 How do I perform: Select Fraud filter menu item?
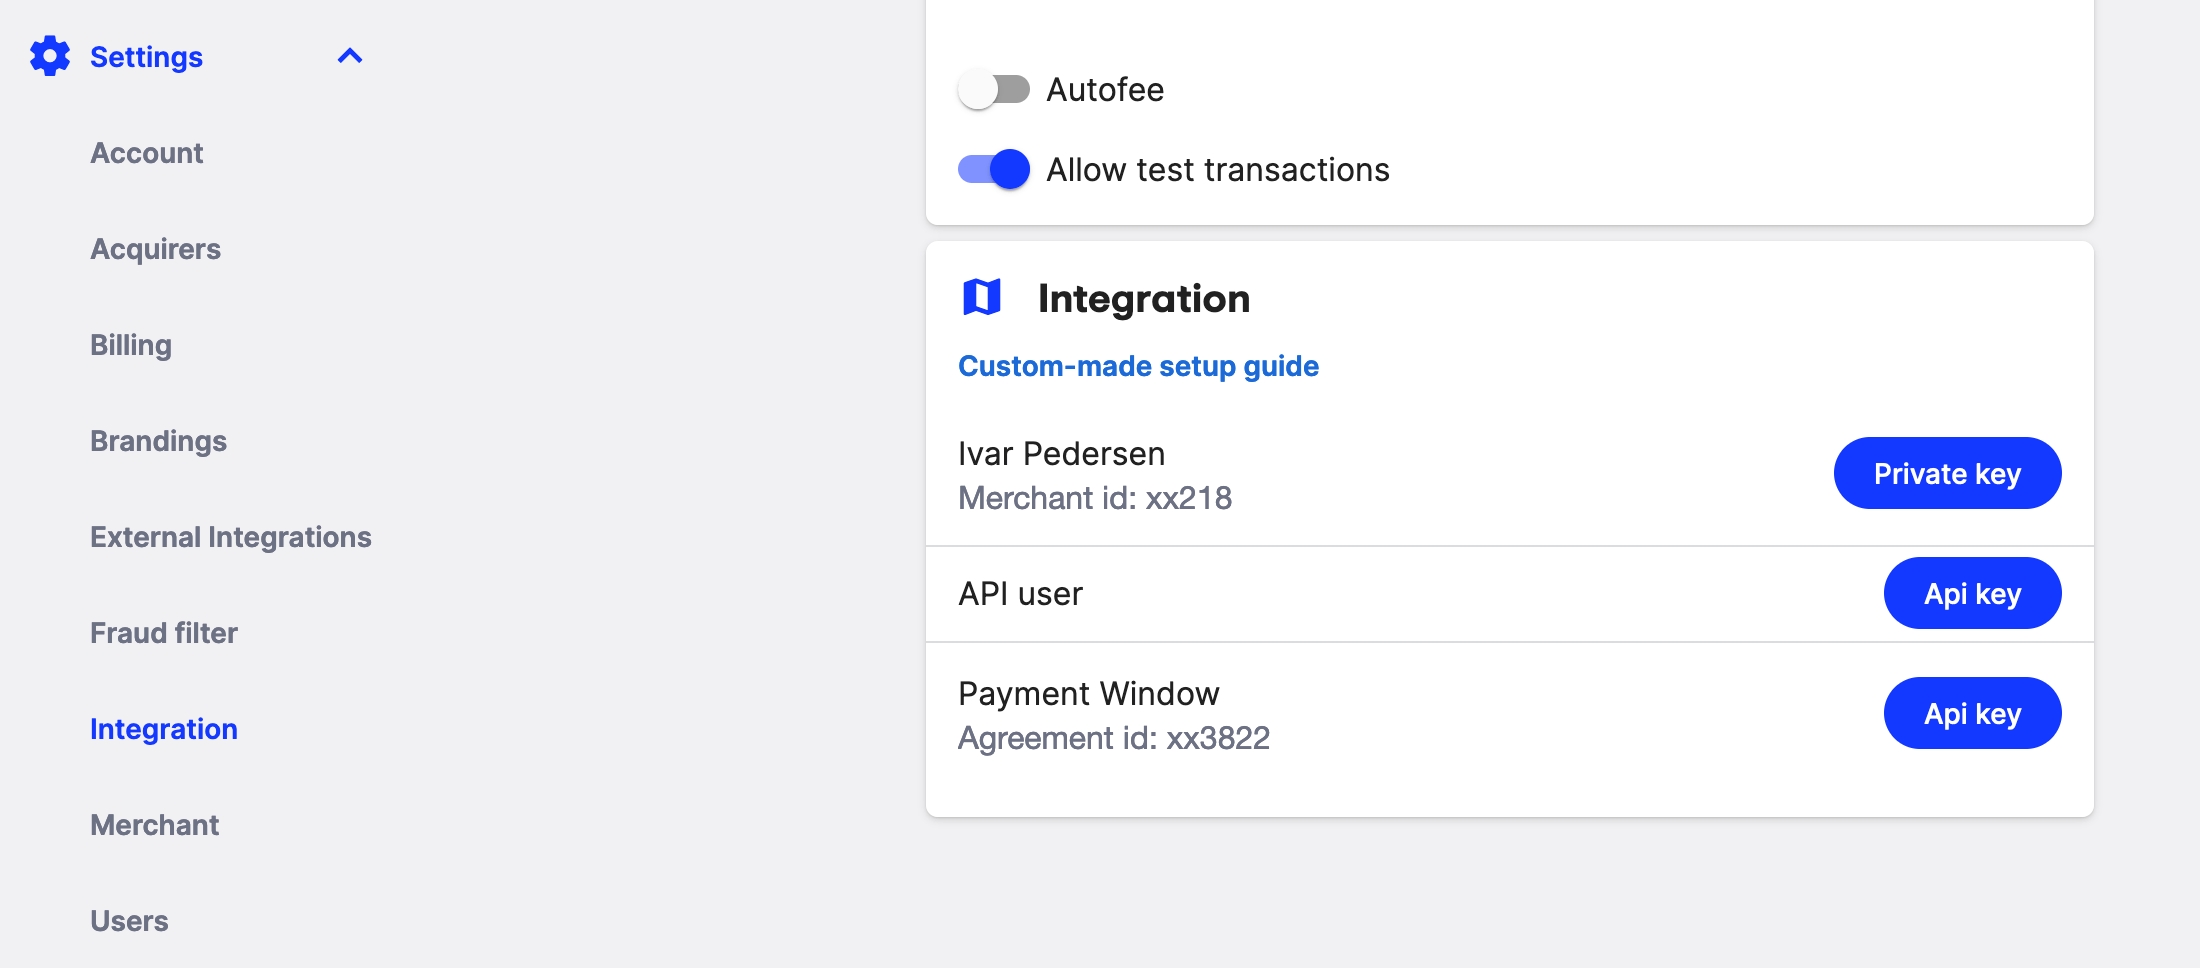164,633
